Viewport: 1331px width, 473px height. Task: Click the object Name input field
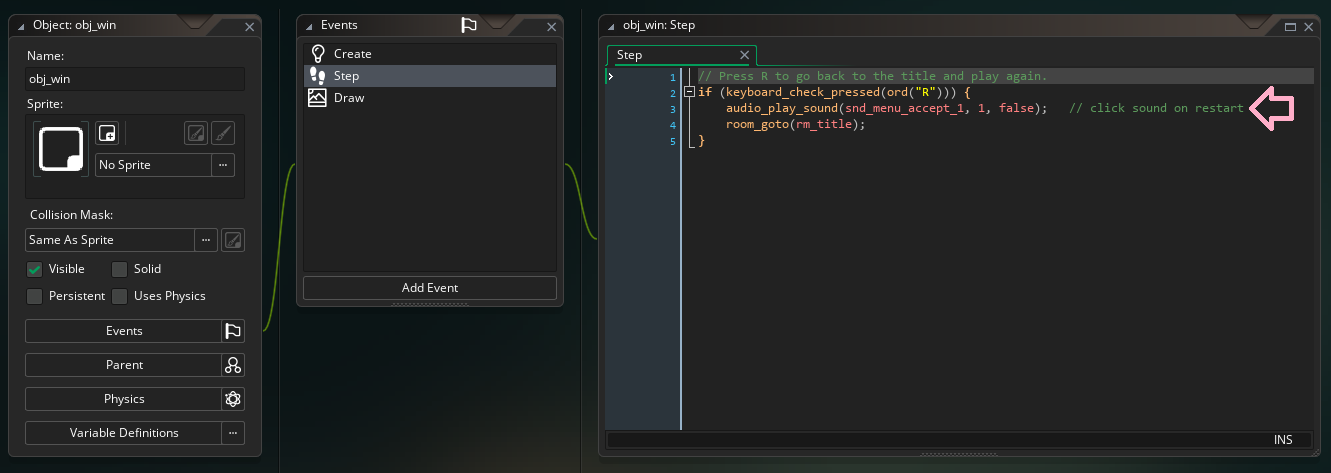[x=135, y=79]
